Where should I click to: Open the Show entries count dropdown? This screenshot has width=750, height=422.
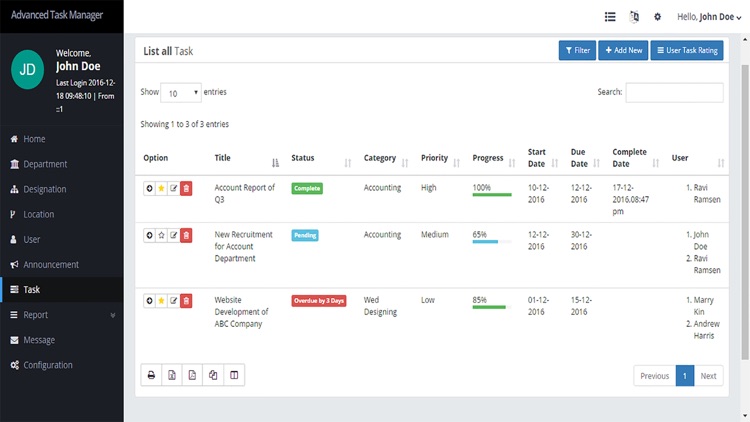coord(181,93)
